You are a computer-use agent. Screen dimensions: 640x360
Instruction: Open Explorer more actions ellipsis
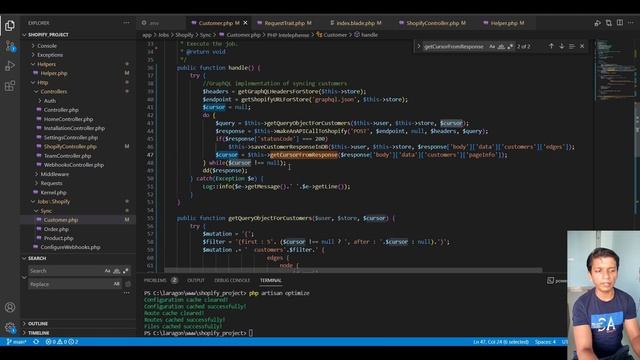click(127, 23)
